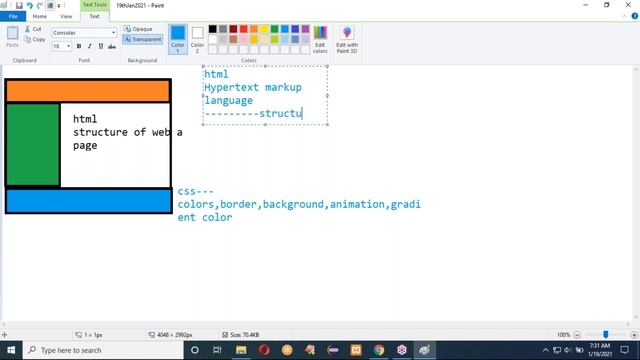The image size is (640, 360).
Task: Click the 100% zoom level readout
Action: point(563,335)
